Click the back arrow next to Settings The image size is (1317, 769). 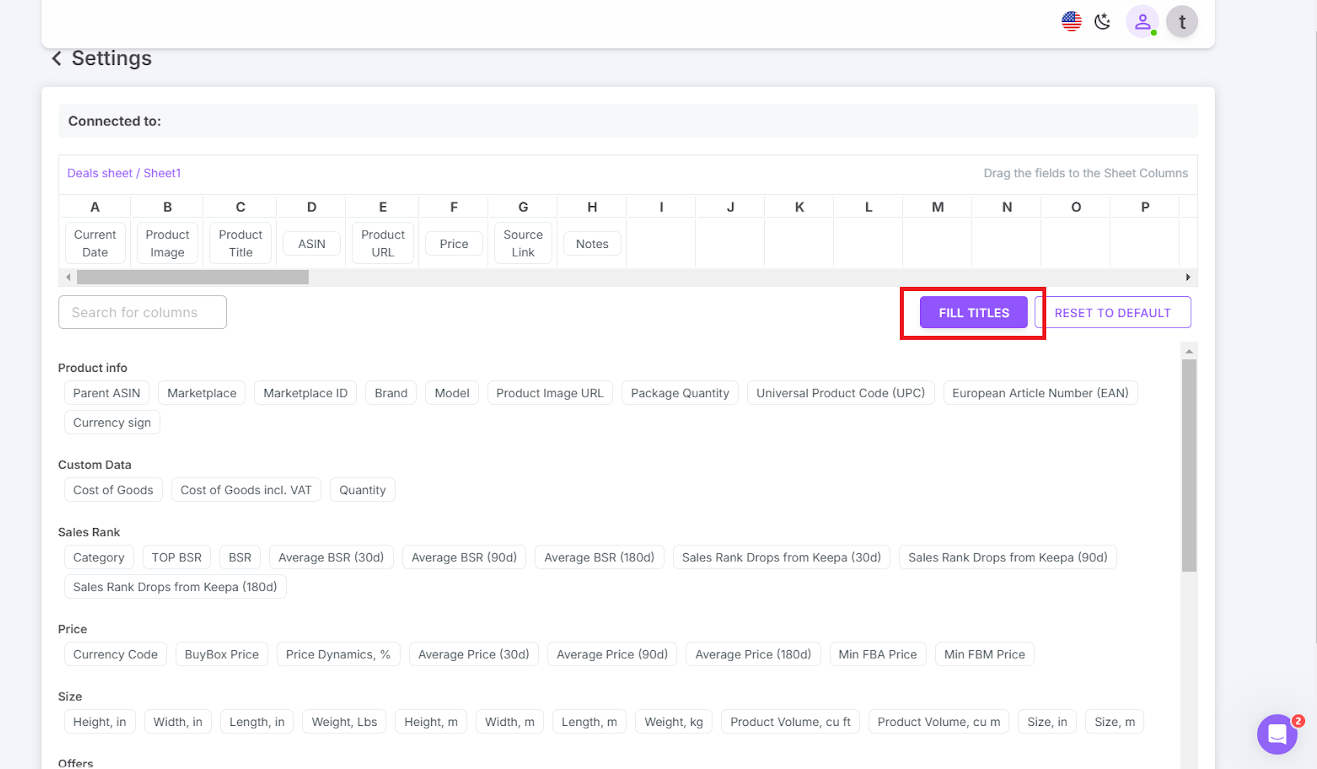coord(57,58)
